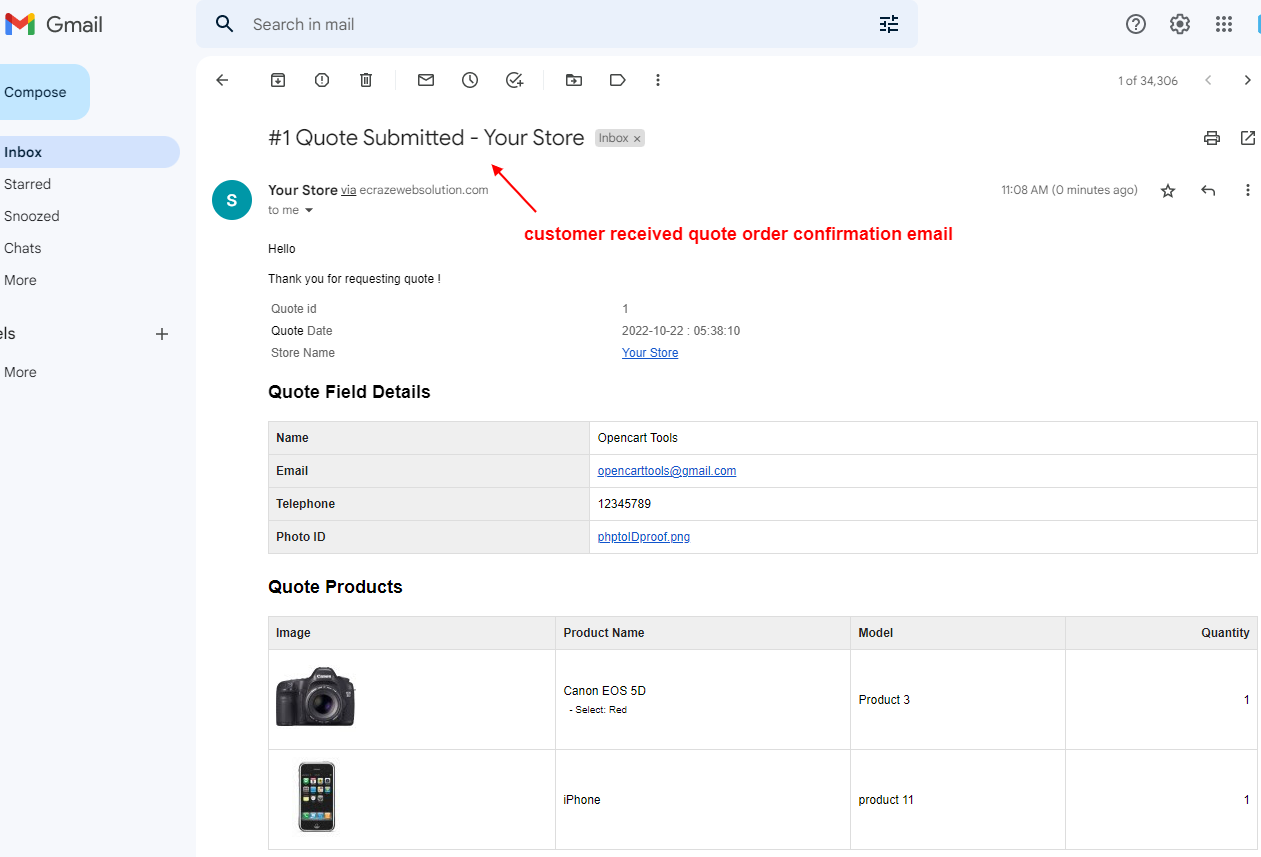Viewport: 1261px width, 857px height.
Task: Snooze this email
Action: (469, 80)
